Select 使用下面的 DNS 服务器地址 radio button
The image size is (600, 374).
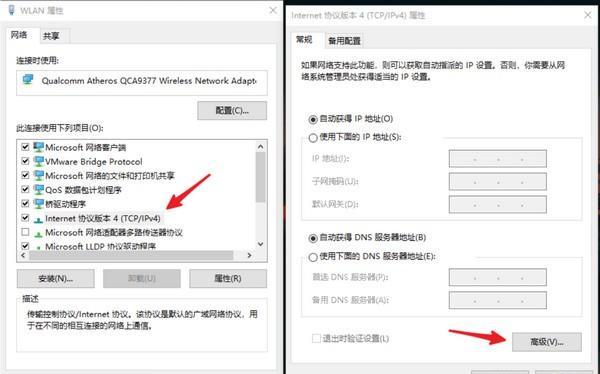click(x=313, y=257)
